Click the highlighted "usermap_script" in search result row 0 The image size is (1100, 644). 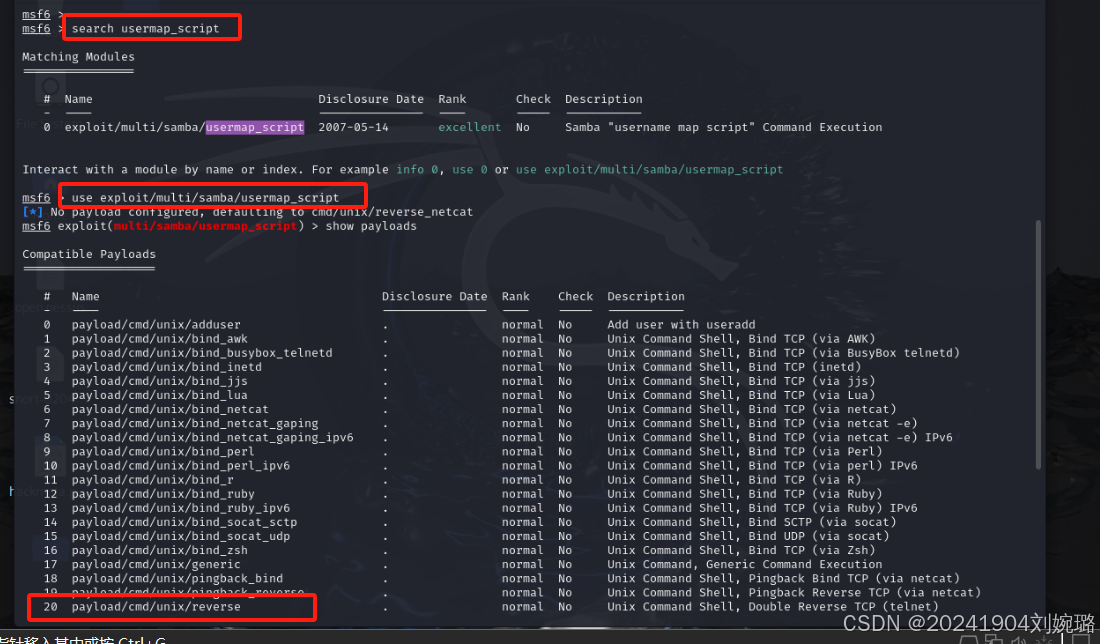pyautogui.click(x=255, y=127)
